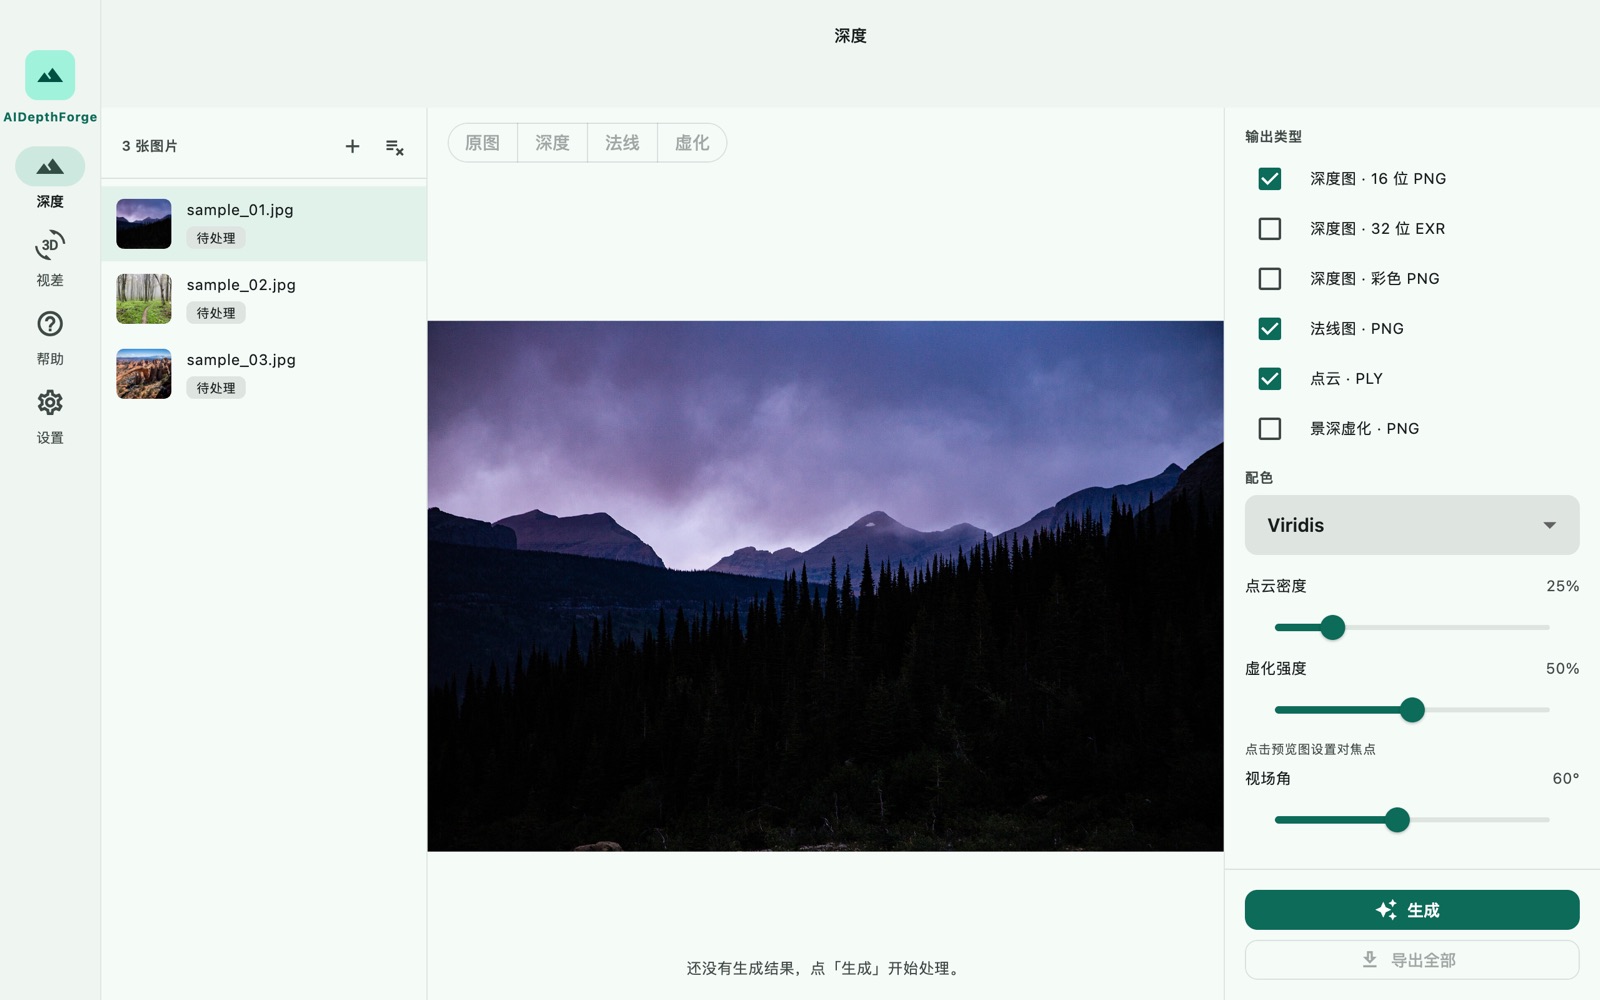Clear the image list
The height and width of the screenshot is (1000, 1600).
pos(395,147)
